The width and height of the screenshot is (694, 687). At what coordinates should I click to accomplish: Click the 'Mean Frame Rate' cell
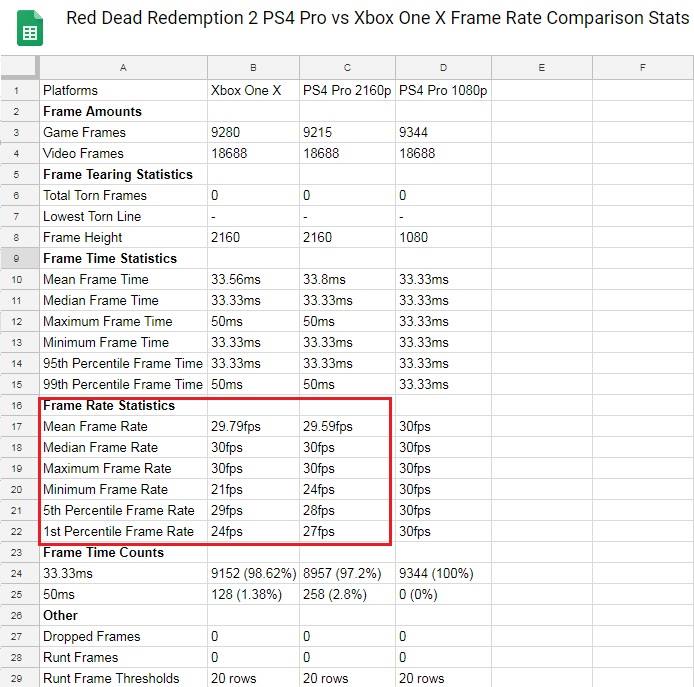pyautogui.click(x=123, y=426)
